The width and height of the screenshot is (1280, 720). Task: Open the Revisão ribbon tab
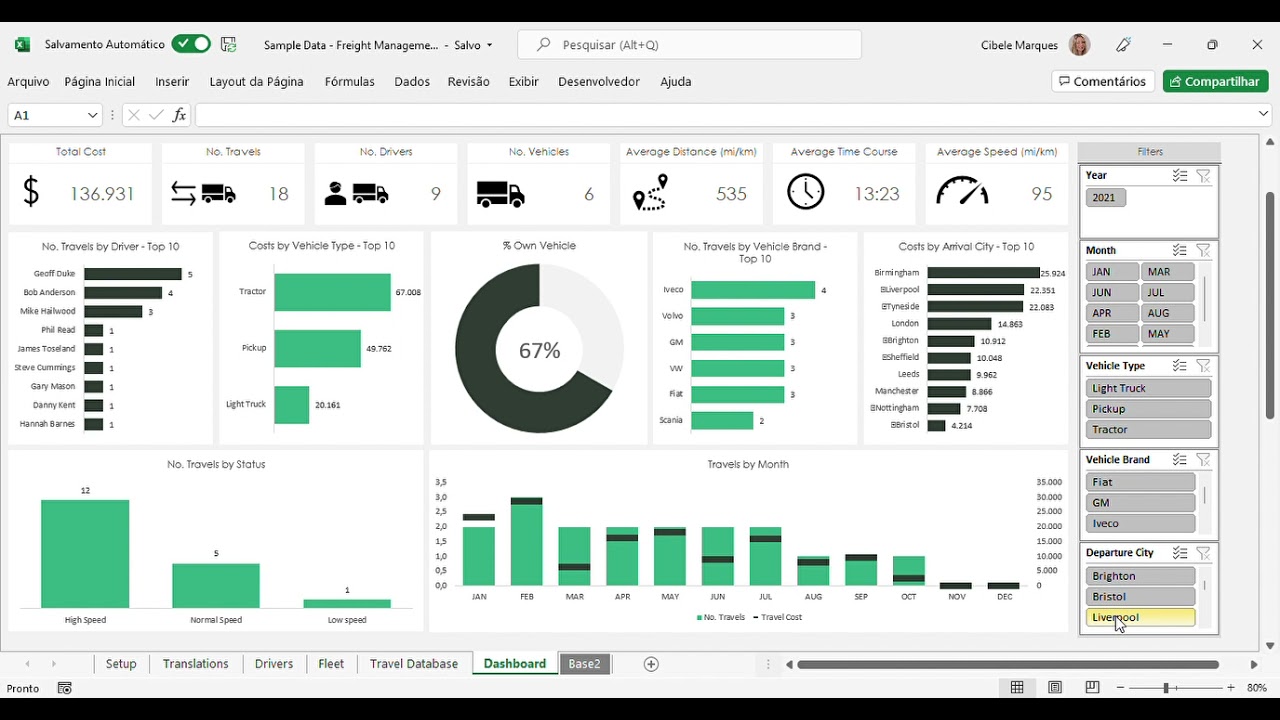click(469, 82)
